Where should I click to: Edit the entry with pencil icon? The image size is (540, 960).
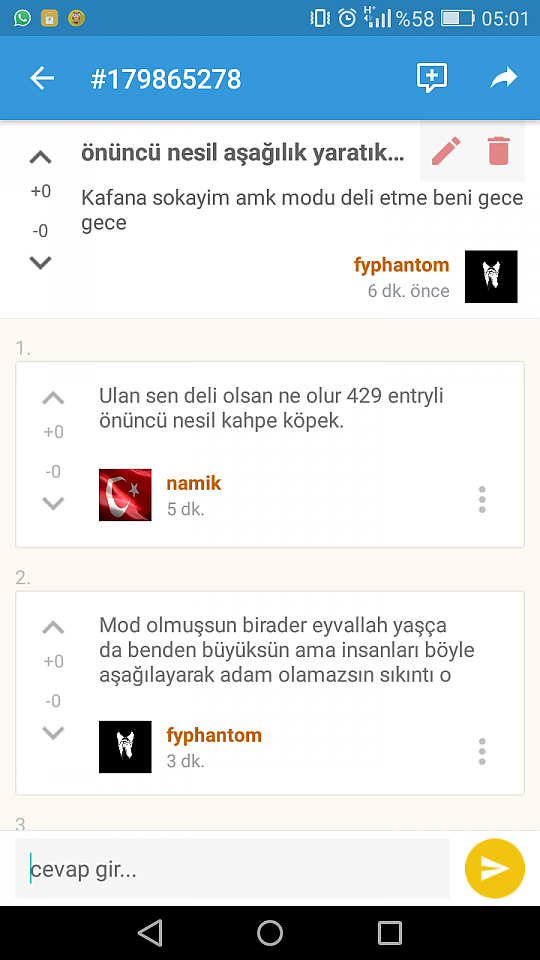click(x=446, y=151)
